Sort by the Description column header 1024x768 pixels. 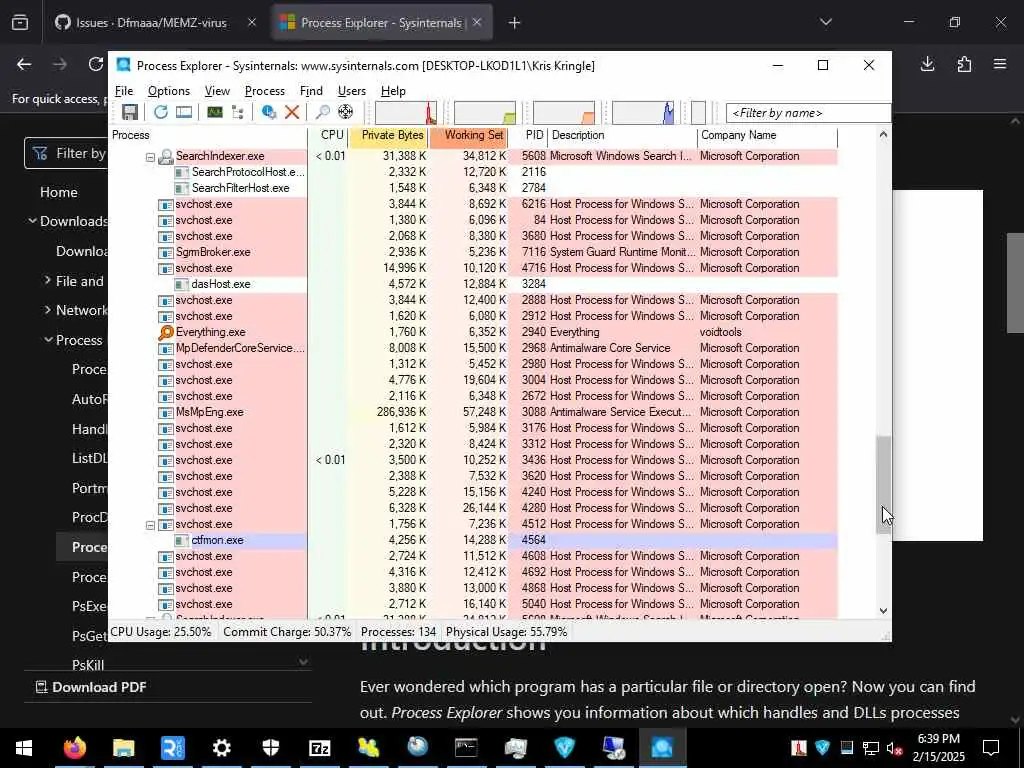(x=623, y=135)
